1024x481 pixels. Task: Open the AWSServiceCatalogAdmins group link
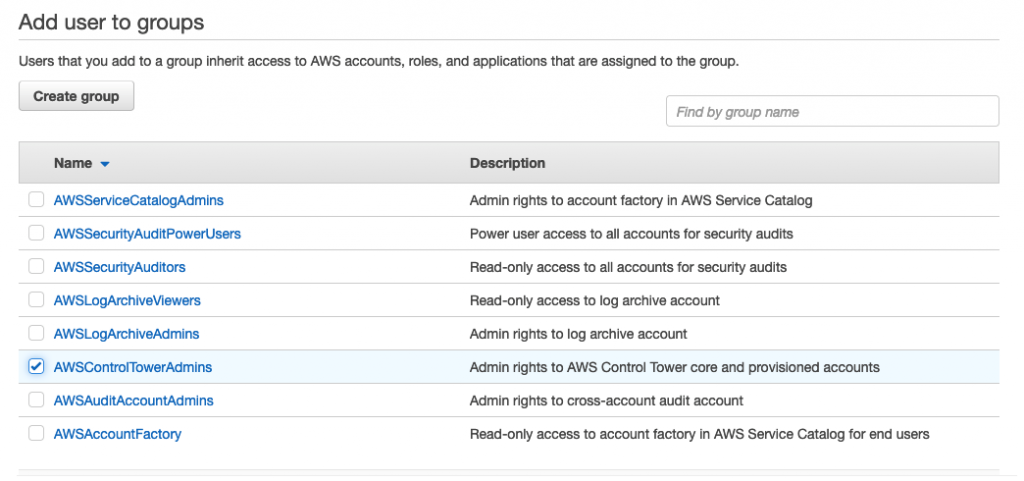click(x=138, y=200)
